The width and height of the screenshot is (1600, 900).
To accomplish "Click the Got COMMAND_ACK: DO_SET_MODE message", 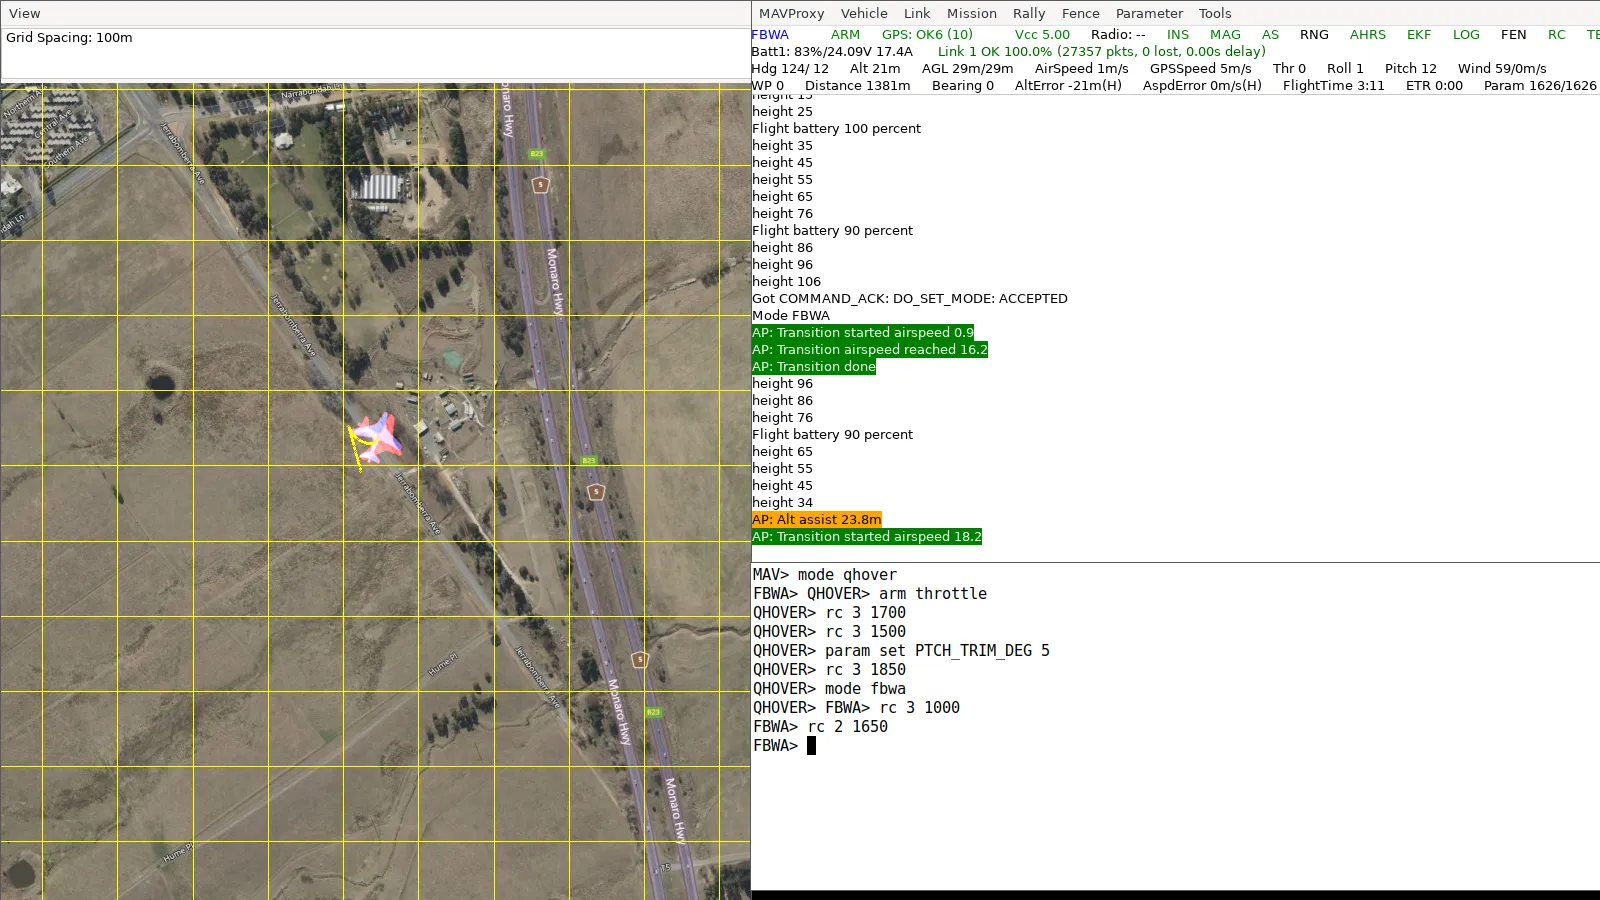I will [910, 298].
